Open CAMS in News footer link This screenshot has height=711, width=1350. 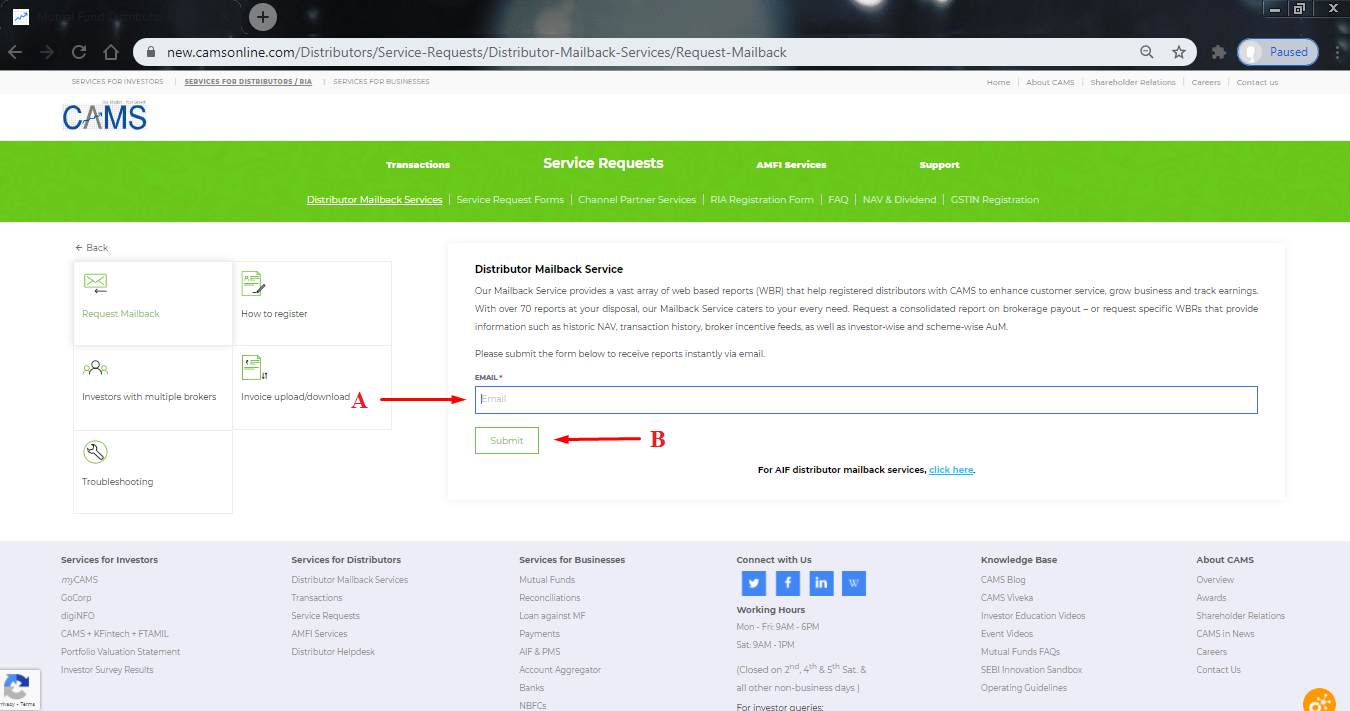pyautogui.click(x=1225, y=634)
